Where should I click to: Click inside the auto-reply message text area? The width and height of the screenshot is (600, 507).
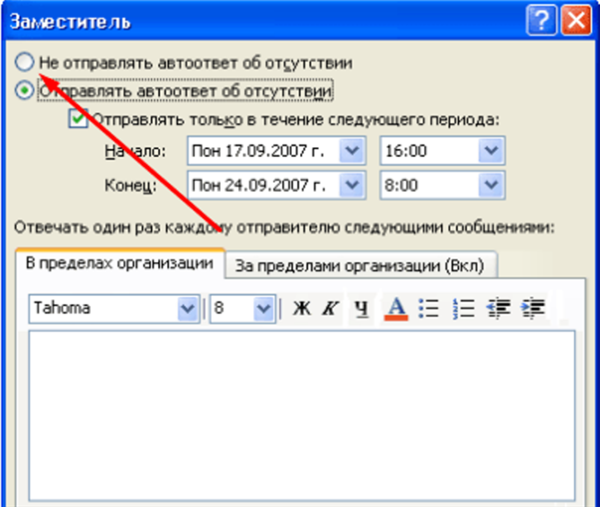(x=302, y=416)
